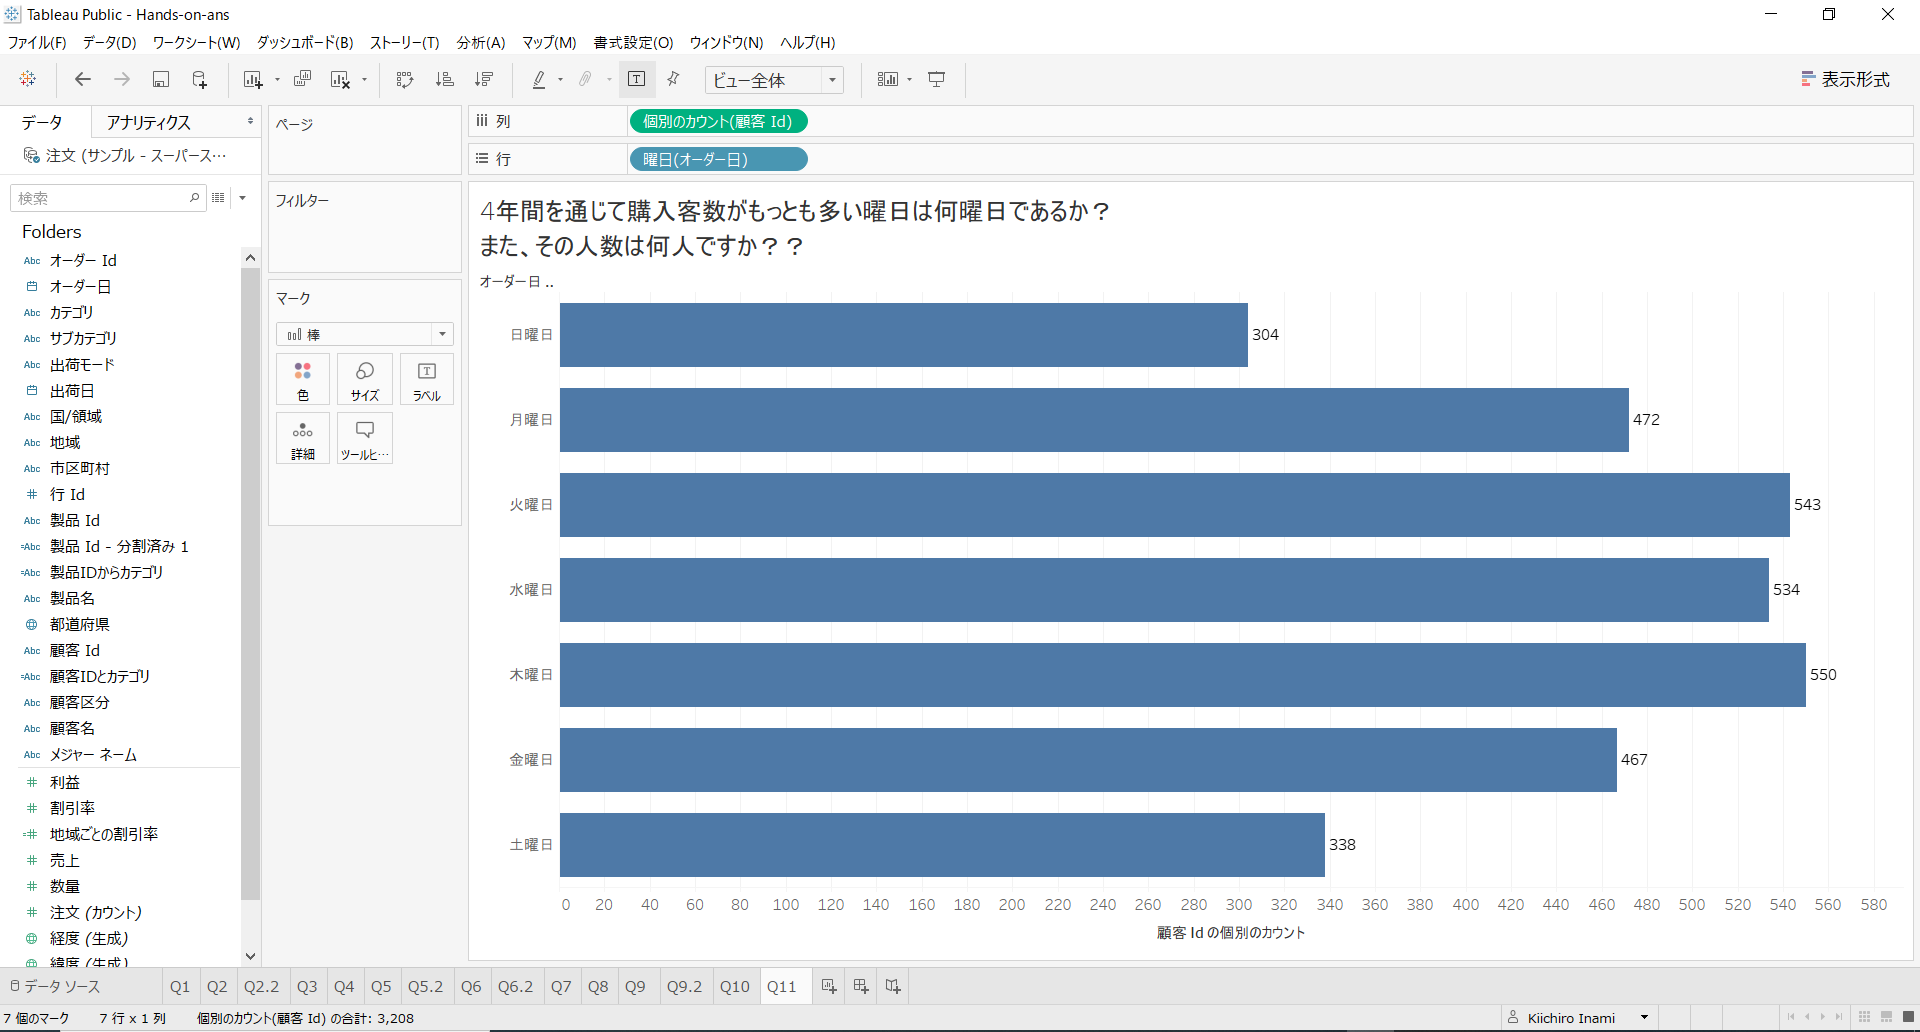Open the 分析(A) menu
The image size is (1920, 1032).
481,42
